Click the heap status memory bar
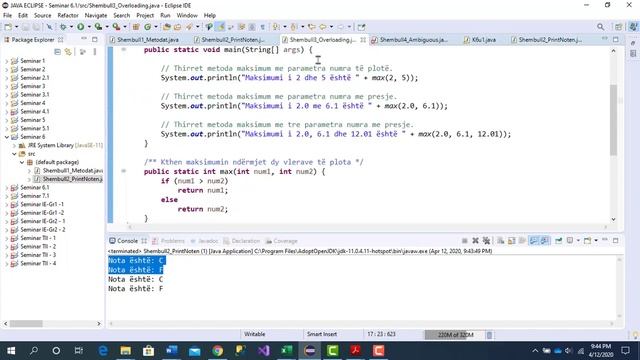Image resolution: width=640 pixels, height=360 pixels. (x=455, y=335)
